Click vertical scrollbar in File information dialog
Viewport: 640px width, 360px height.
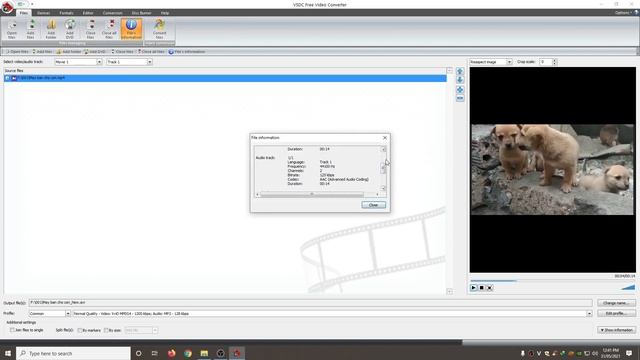pyautogui.click(x=383, y=169)
